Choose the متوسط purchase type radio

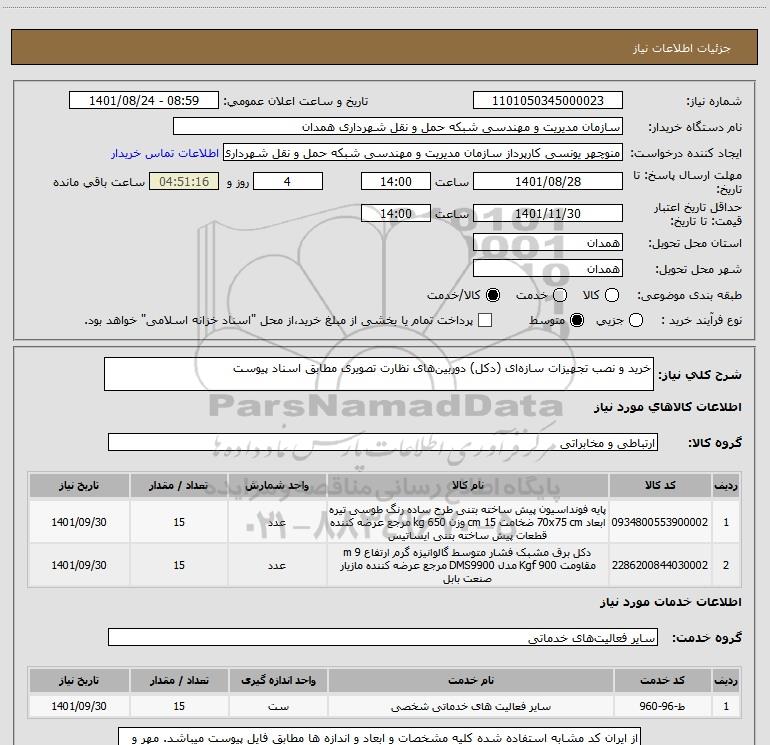click(x=577, y=320)
